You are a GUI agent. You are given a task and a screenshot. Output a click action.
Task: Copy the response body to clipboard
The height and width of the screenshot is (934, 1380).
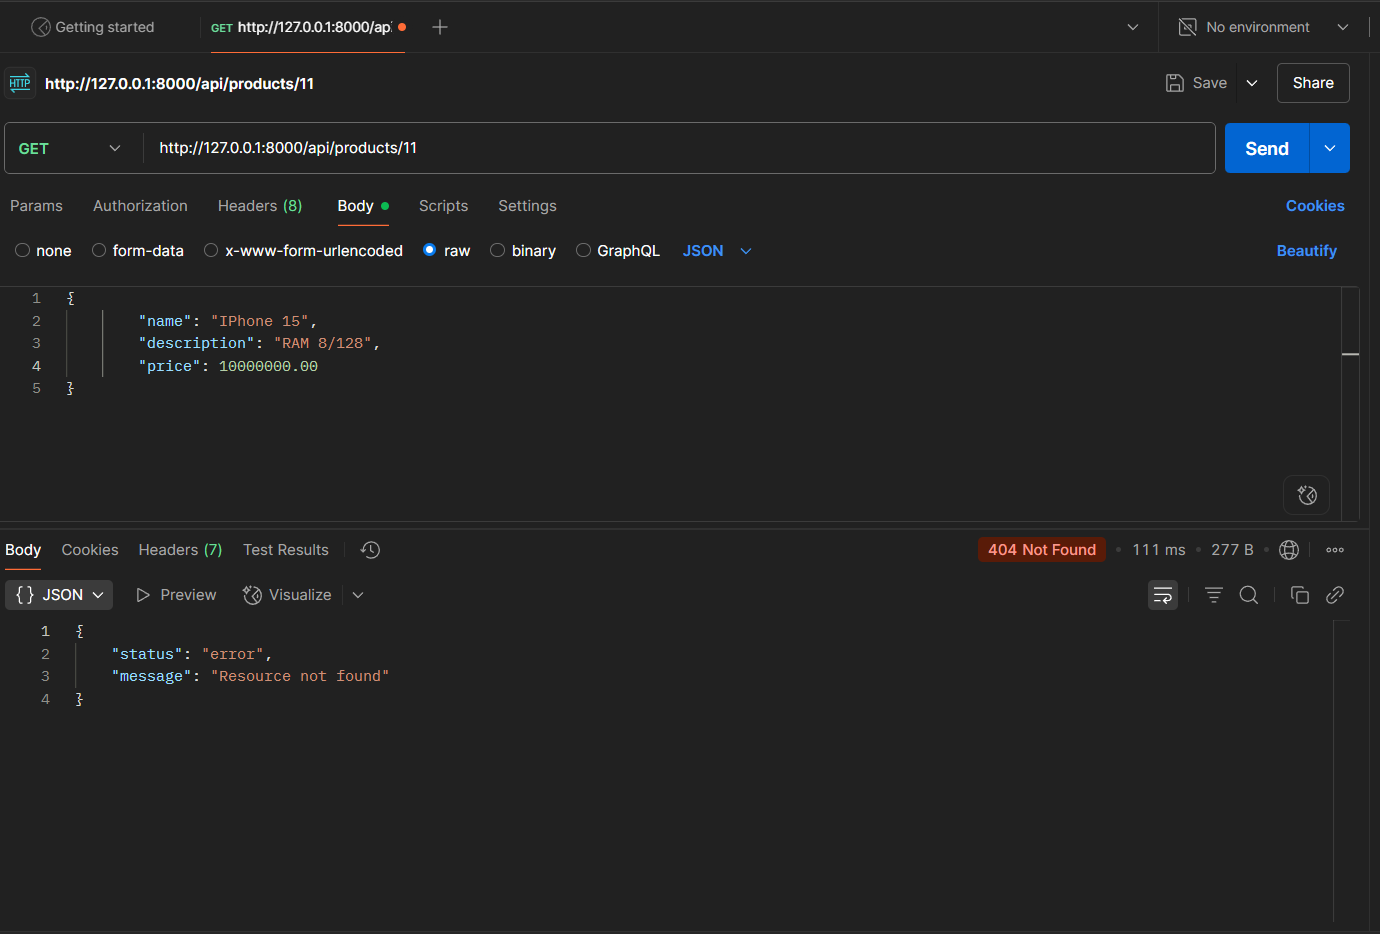pos(1299,594)
